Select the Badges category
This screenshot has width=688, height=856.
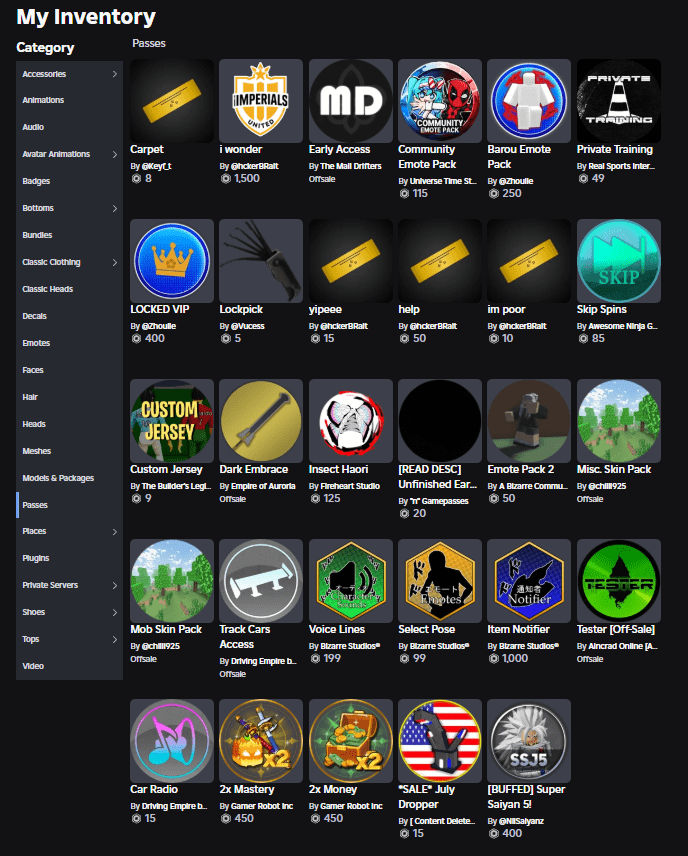click(36, 181)
